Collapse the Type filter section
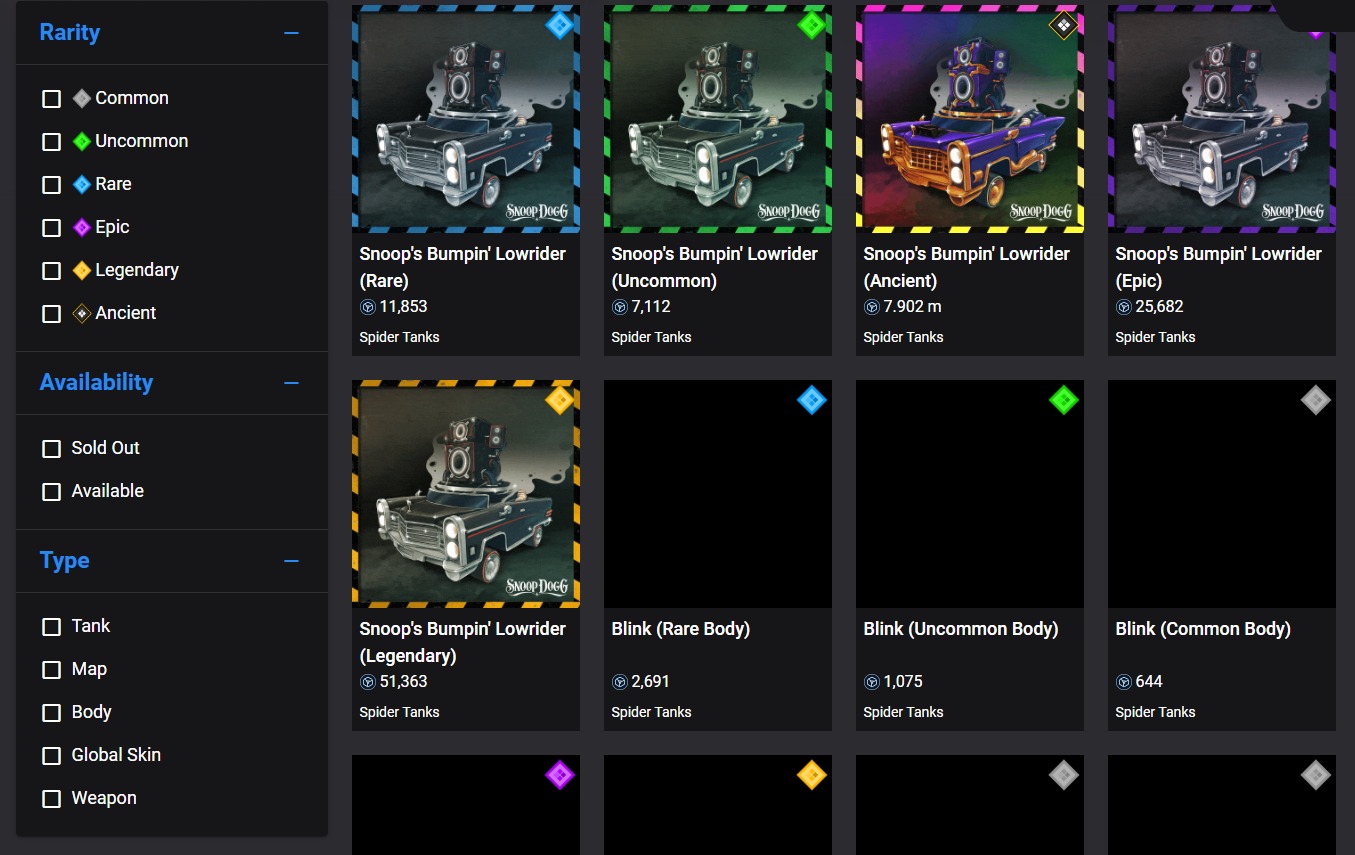The width and height of the screenshot is (1355, 855). pos(291,561)
